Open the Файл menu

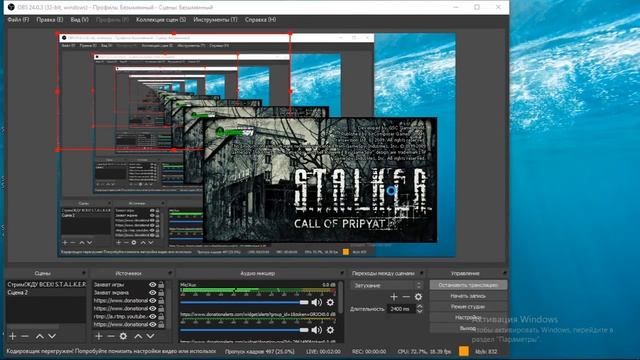[x=18, y=20]
